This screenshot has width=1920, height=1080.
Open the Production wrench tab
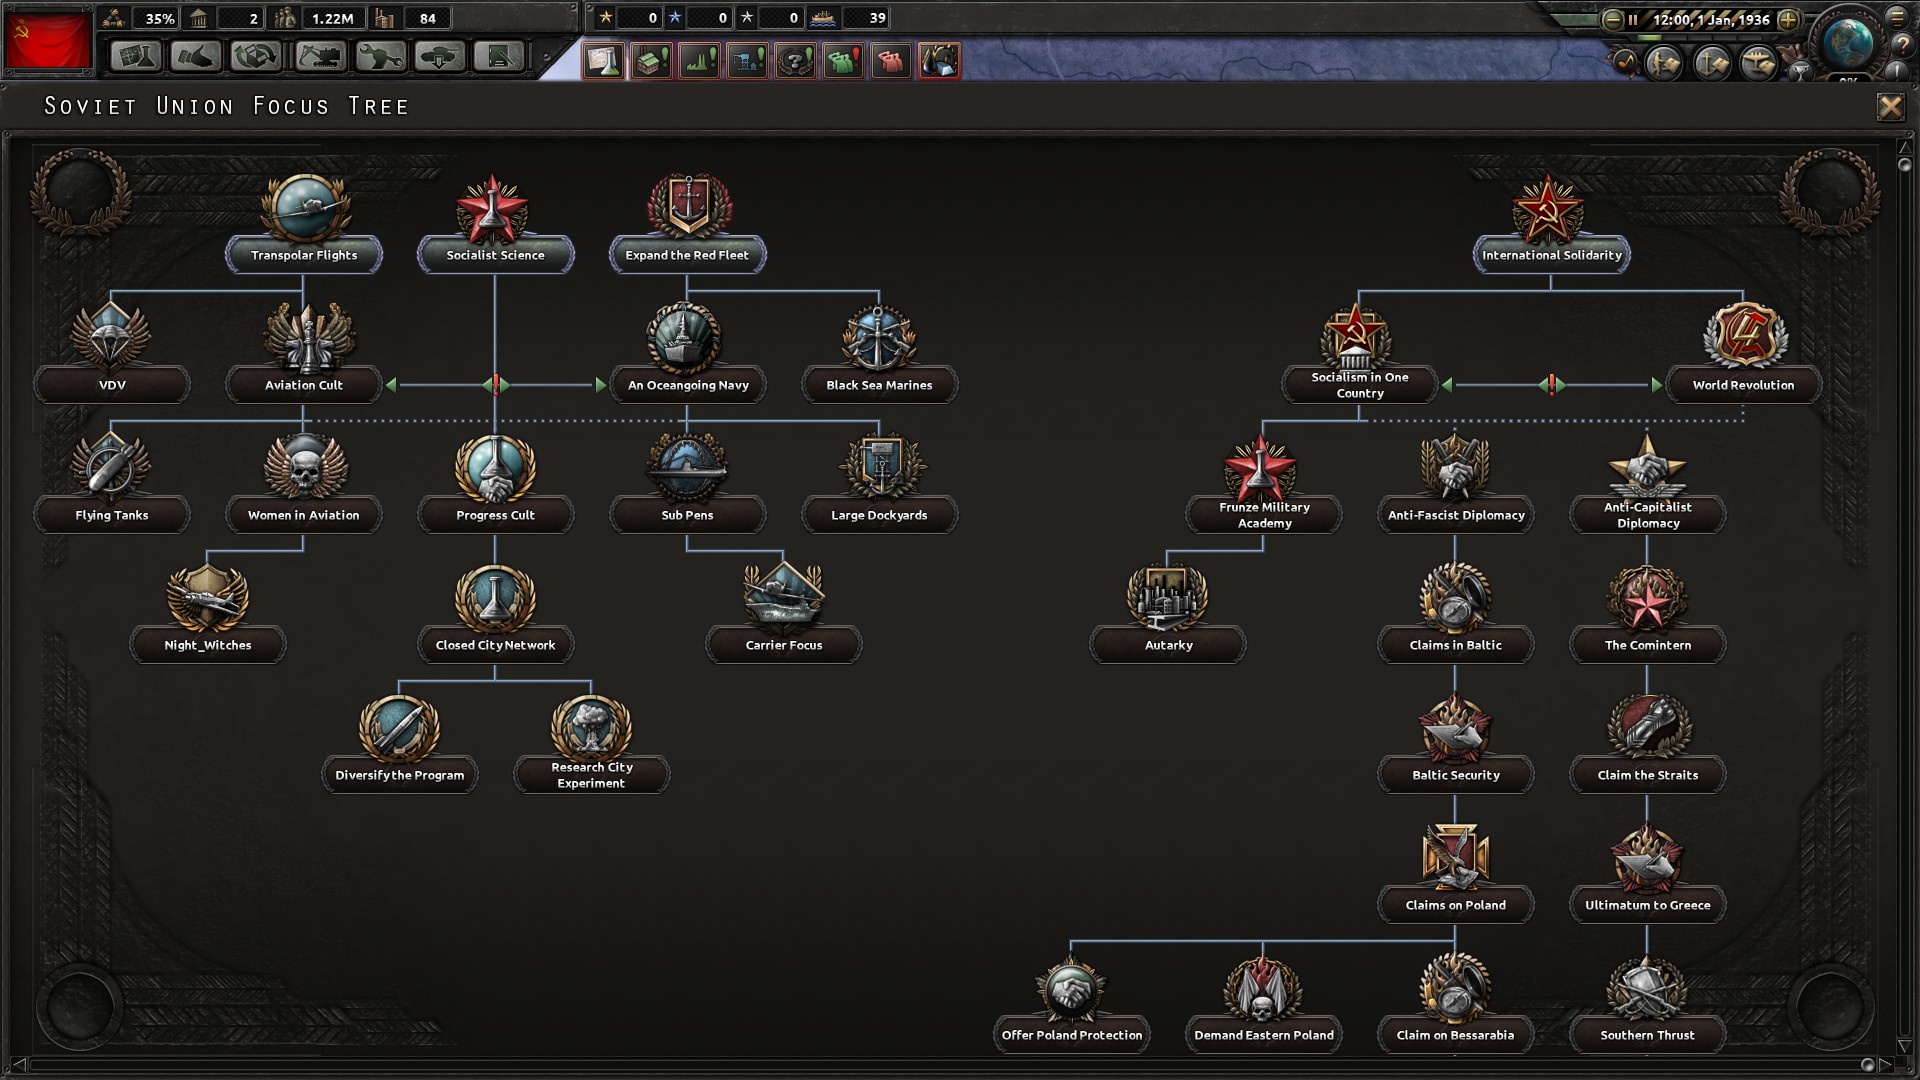point(380,57)
